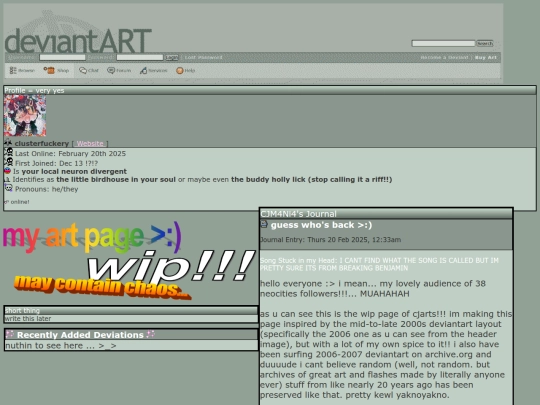Click the Browse icon in the navigation bar
The width and height of the screenshot is (540, 405).
click(x=13, y=70)
